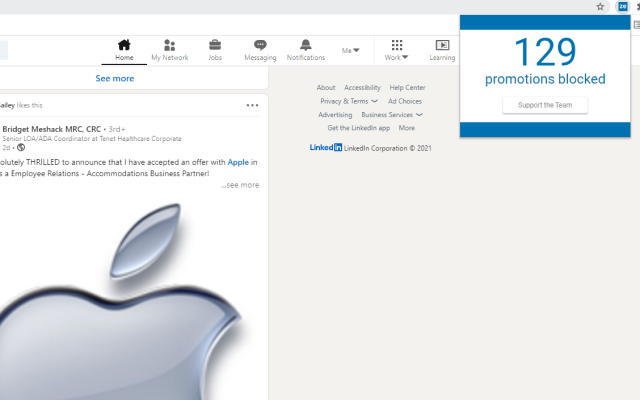Click the See more link

pyautogui.click(x=115, y=78)
